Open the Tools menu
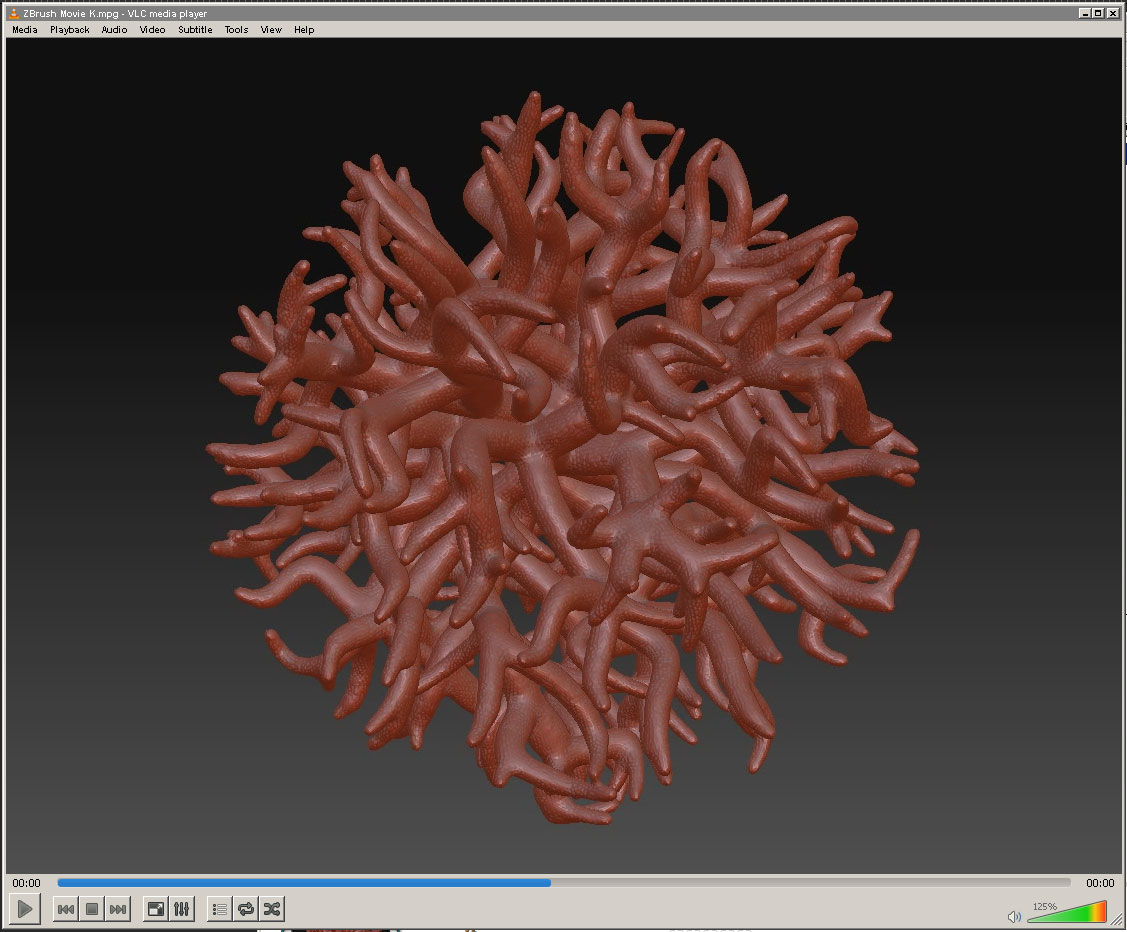 (236, 30)
